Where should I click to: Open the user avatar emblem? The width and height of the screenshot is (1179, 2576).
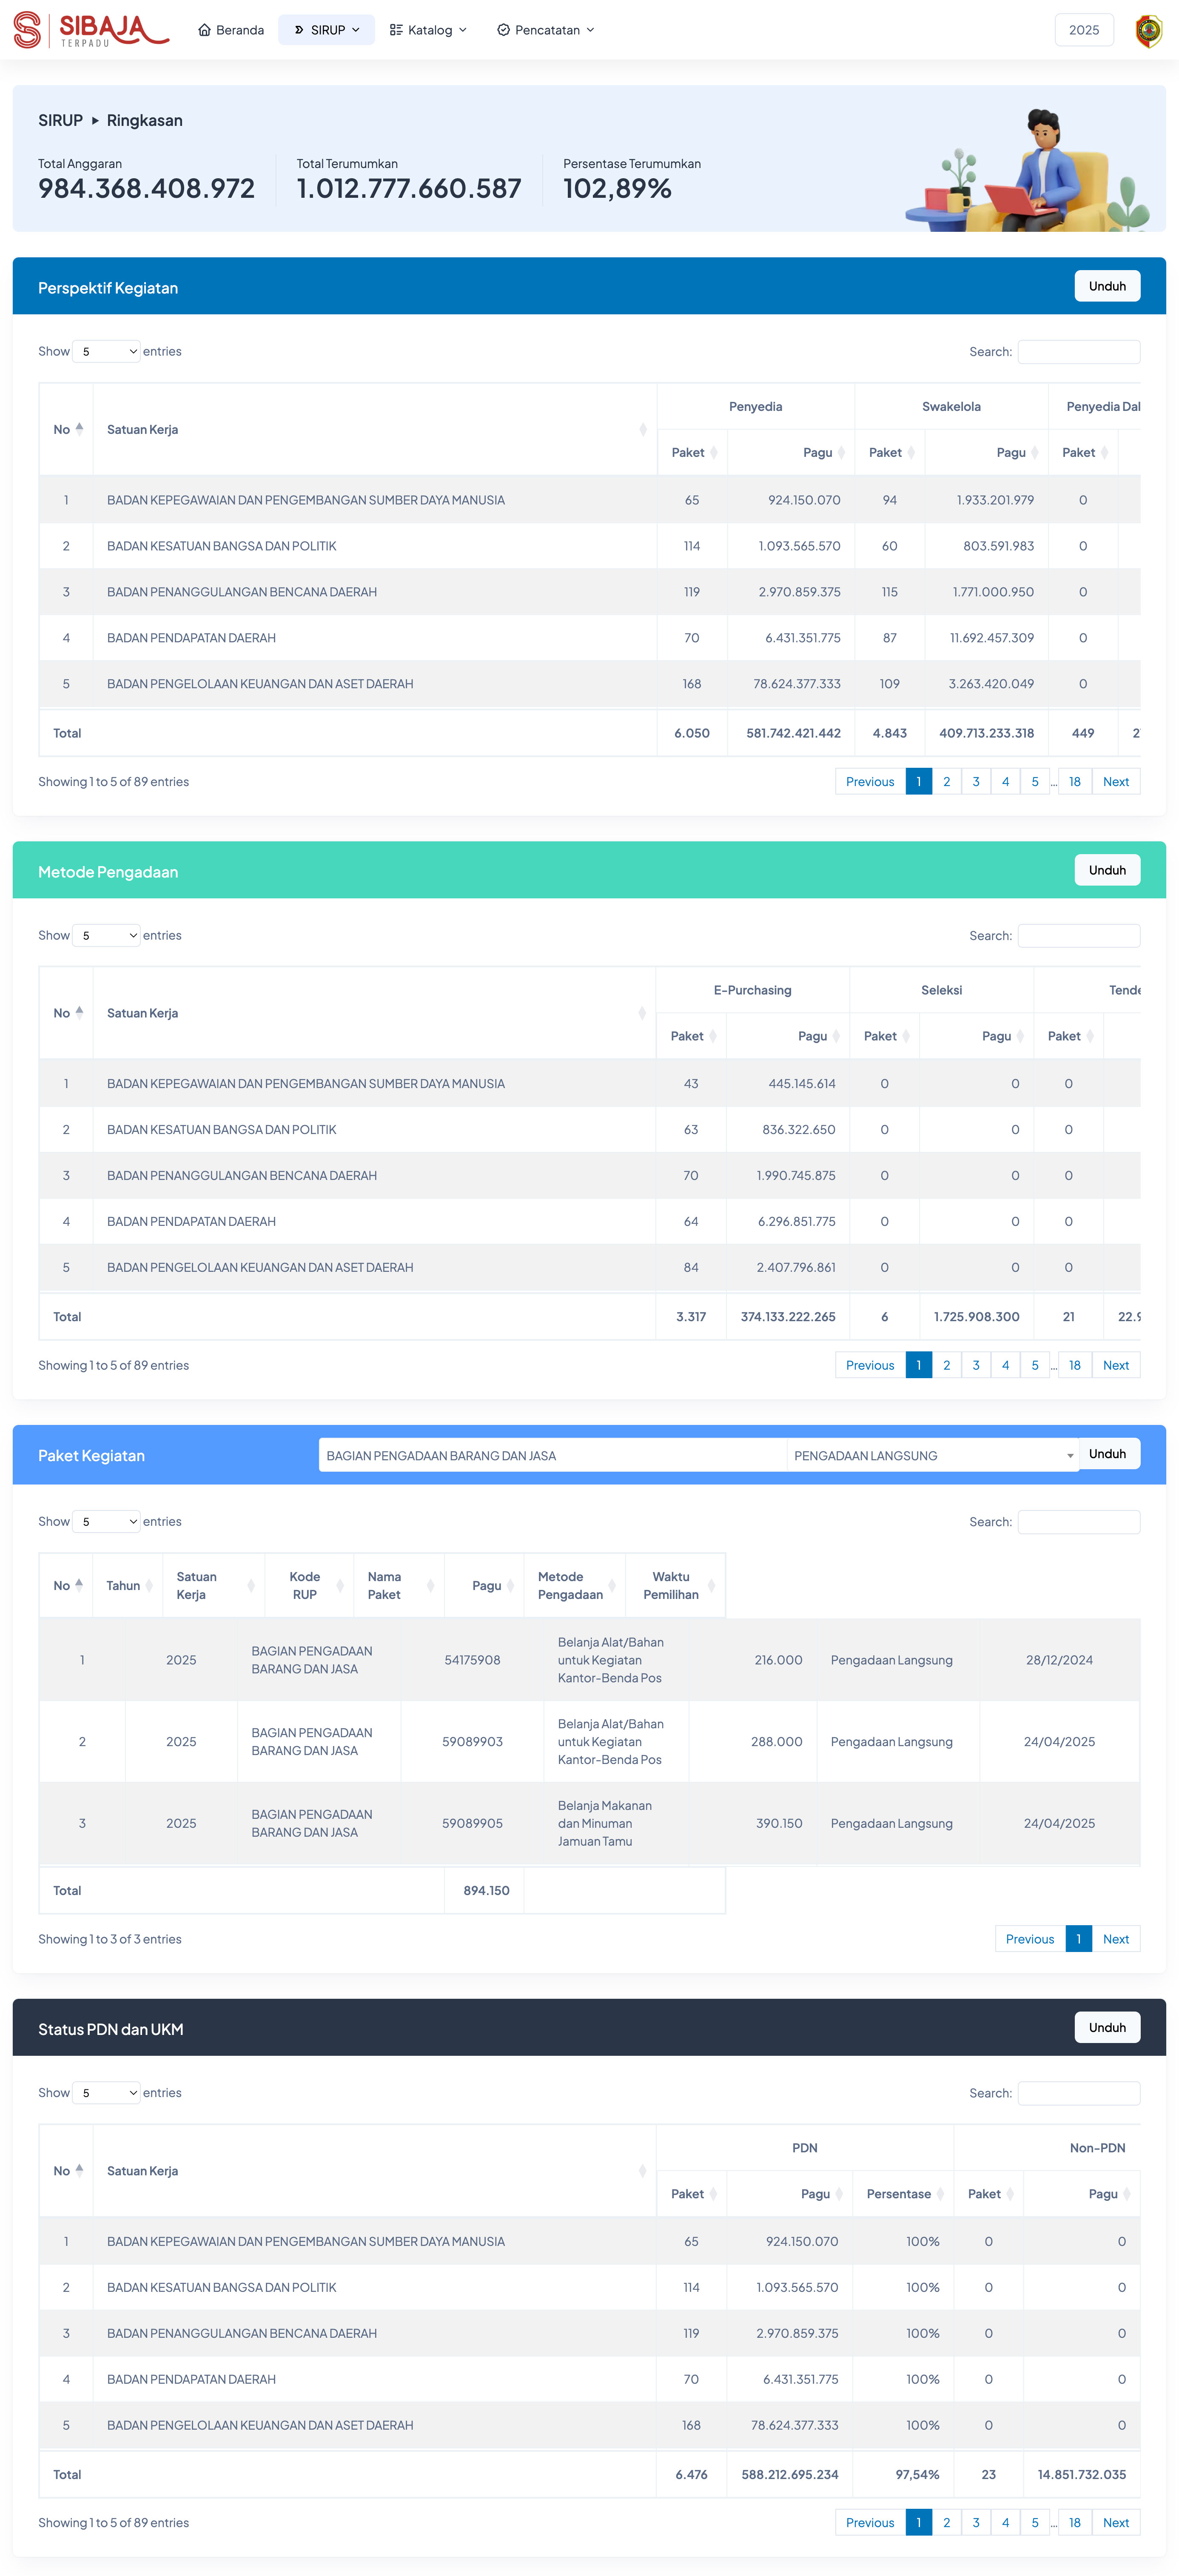click(x=1149, y=30)
